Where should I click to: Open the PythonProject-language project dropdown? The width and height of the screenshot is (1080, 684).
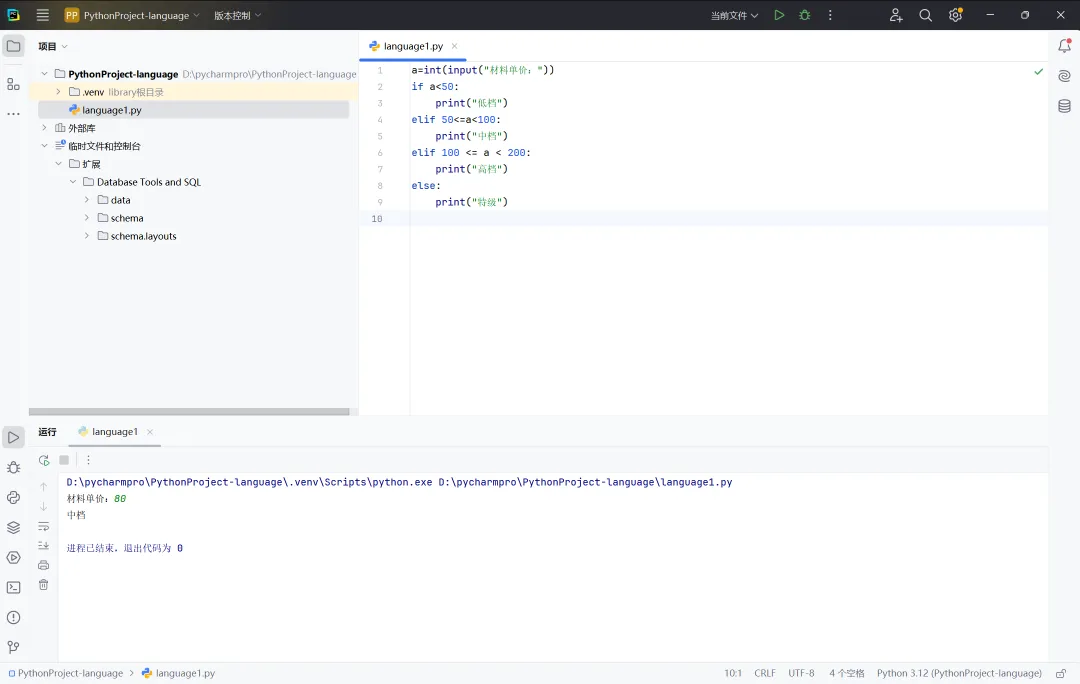coord(132,15)
